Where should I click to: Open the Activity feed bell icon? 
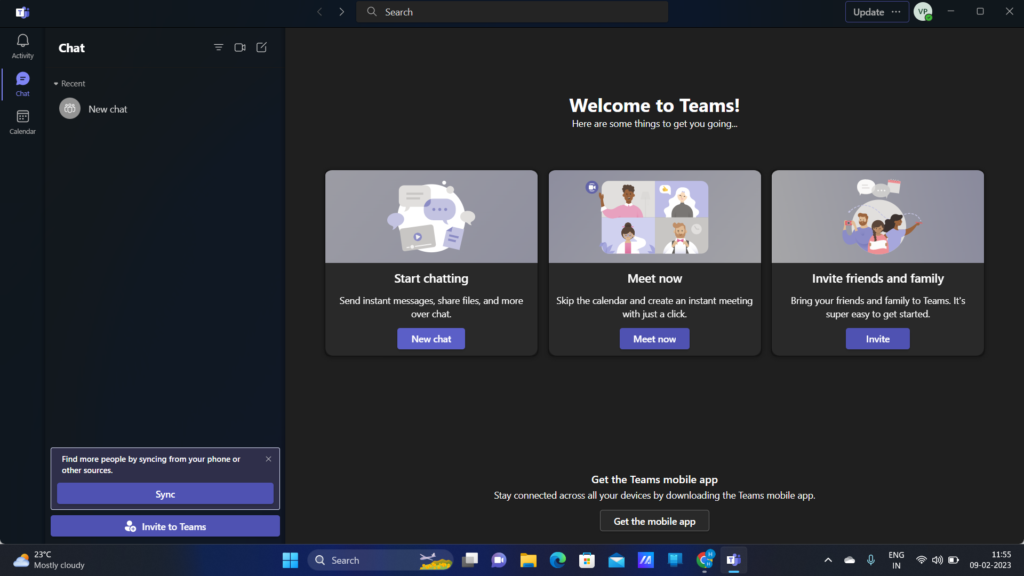point(22,46)
